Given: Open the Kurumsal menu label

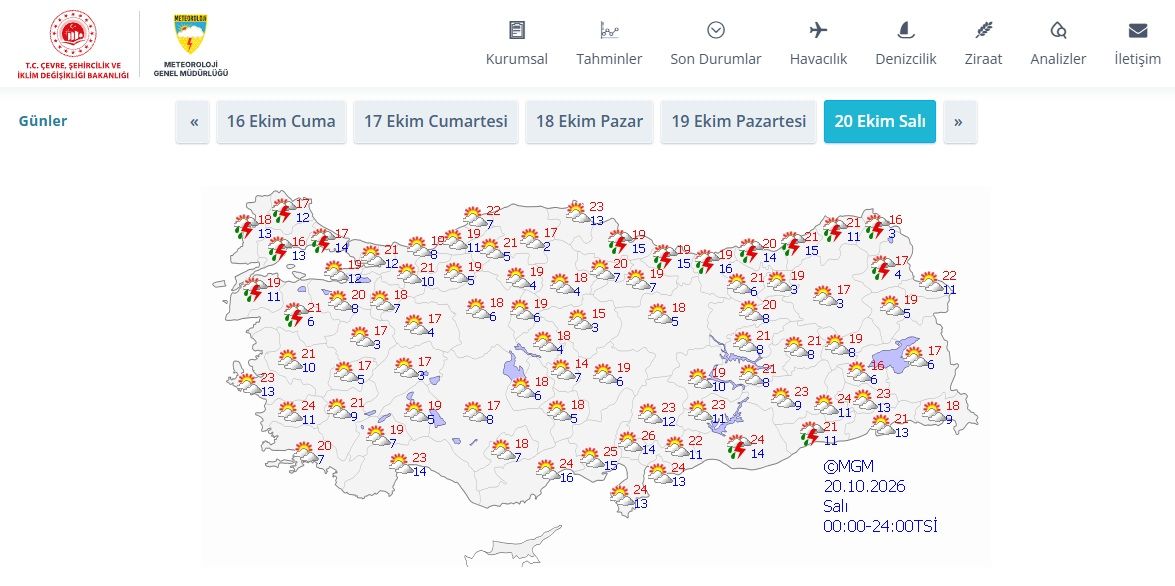Looking at the screenshot, I should point(516,59).
